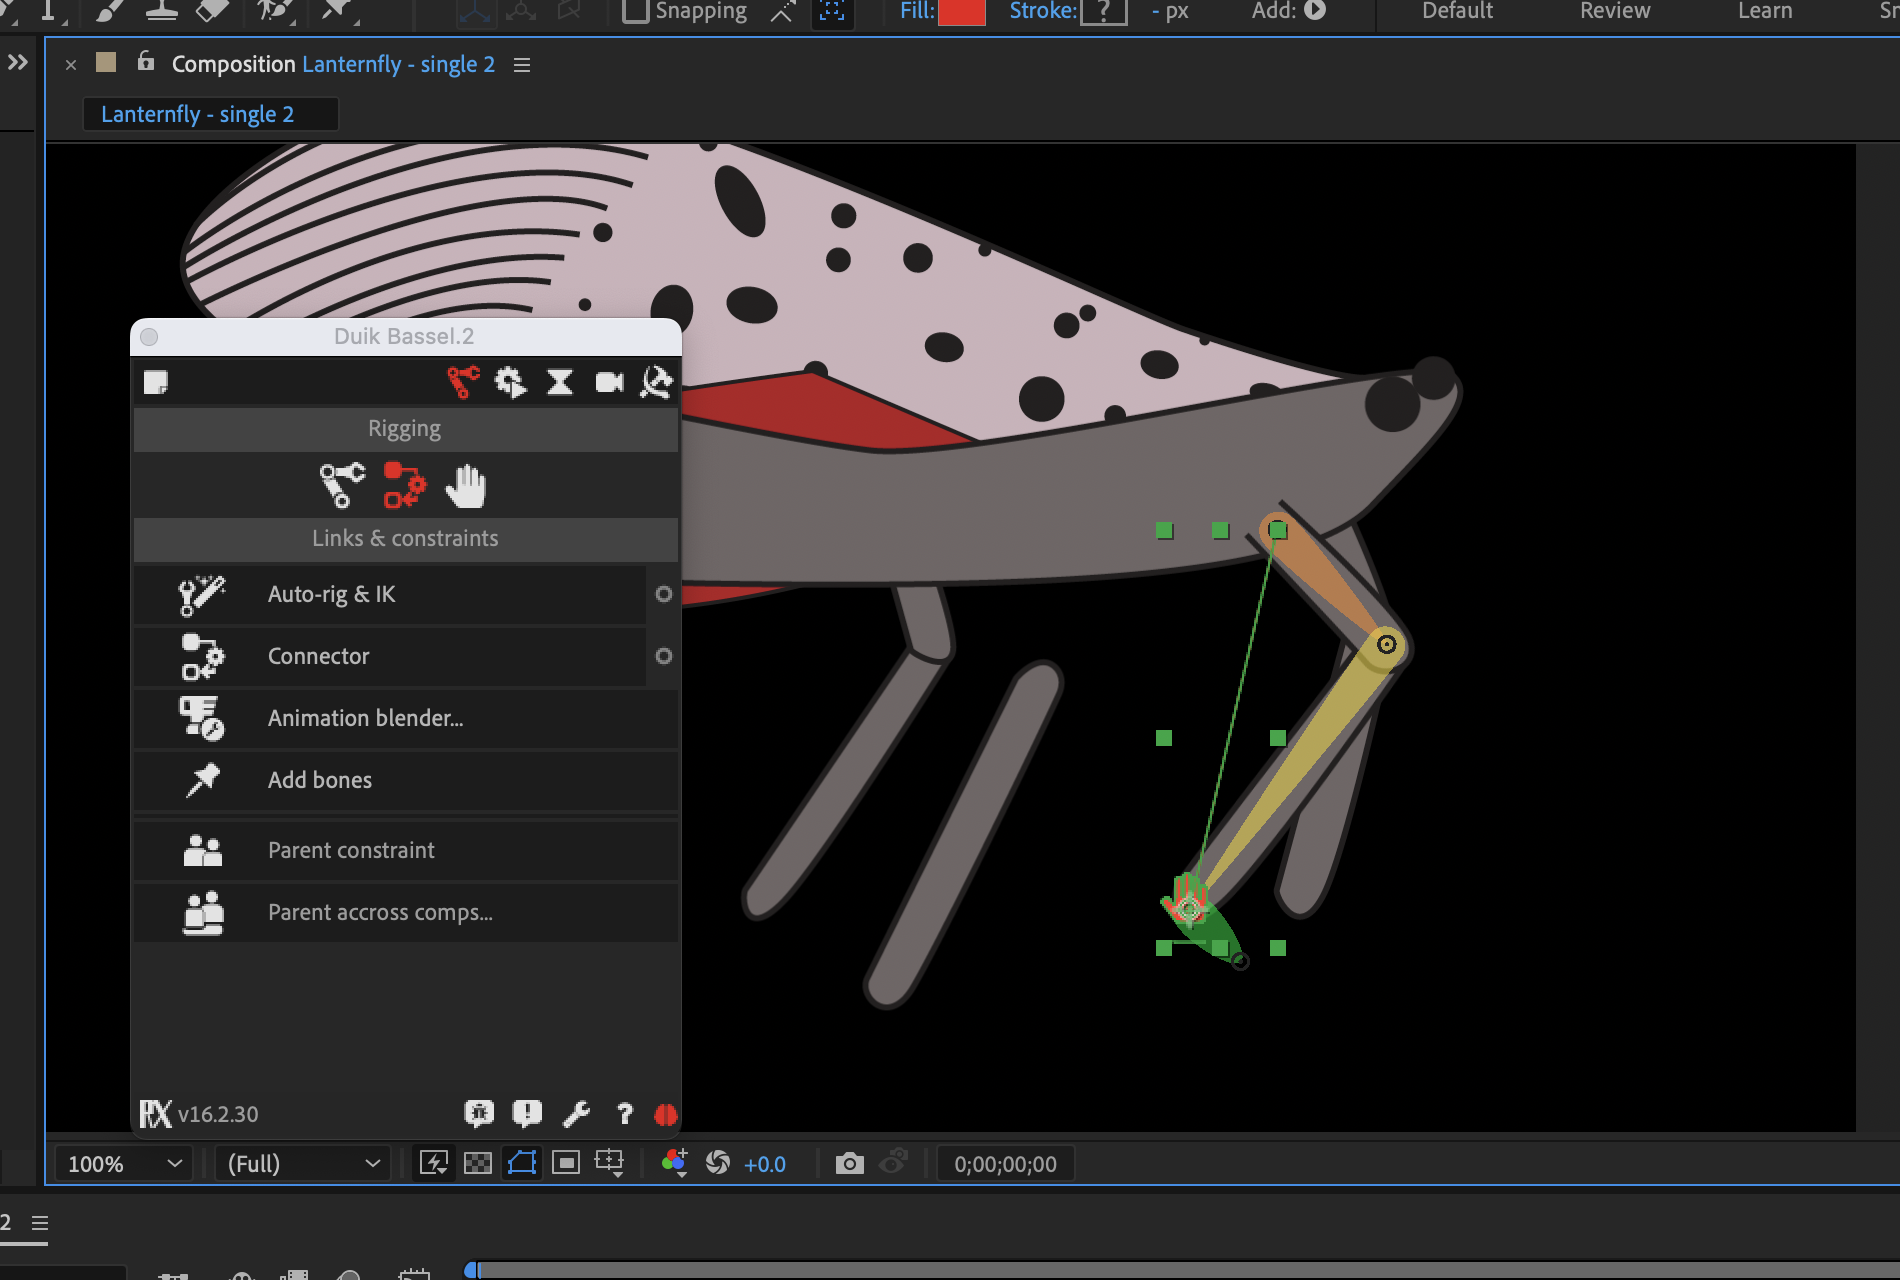Open the Duik camera tools panel
The height and width of the screenshot is (1280, 1900).
[x=609, y=382]
